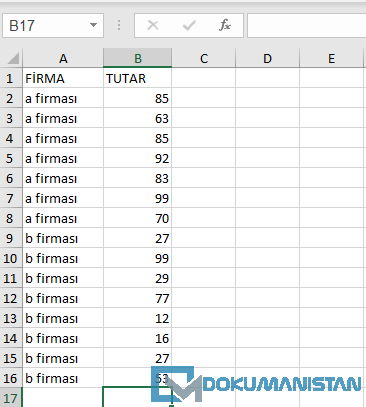The image size is (366, 407).
Task: Select empty cell E10
Action: (x=331, y=258)
